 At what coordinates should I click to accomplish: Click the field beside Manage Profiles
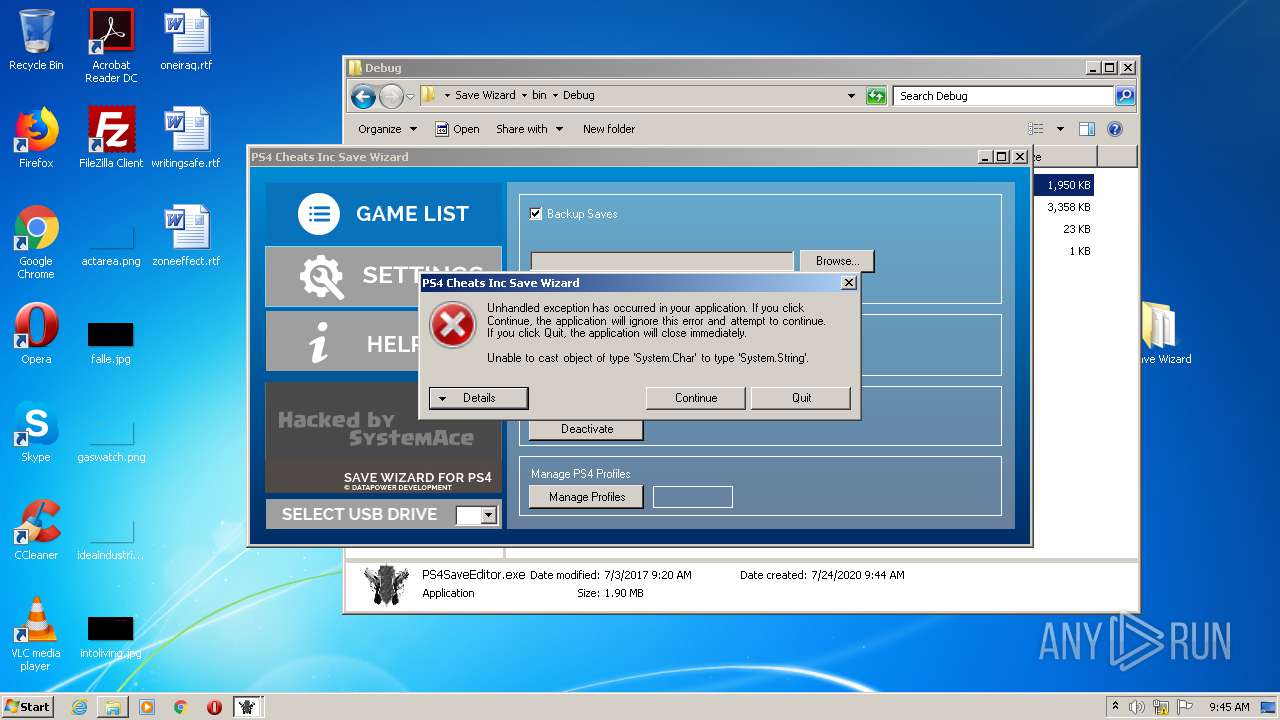click(693, 497)
